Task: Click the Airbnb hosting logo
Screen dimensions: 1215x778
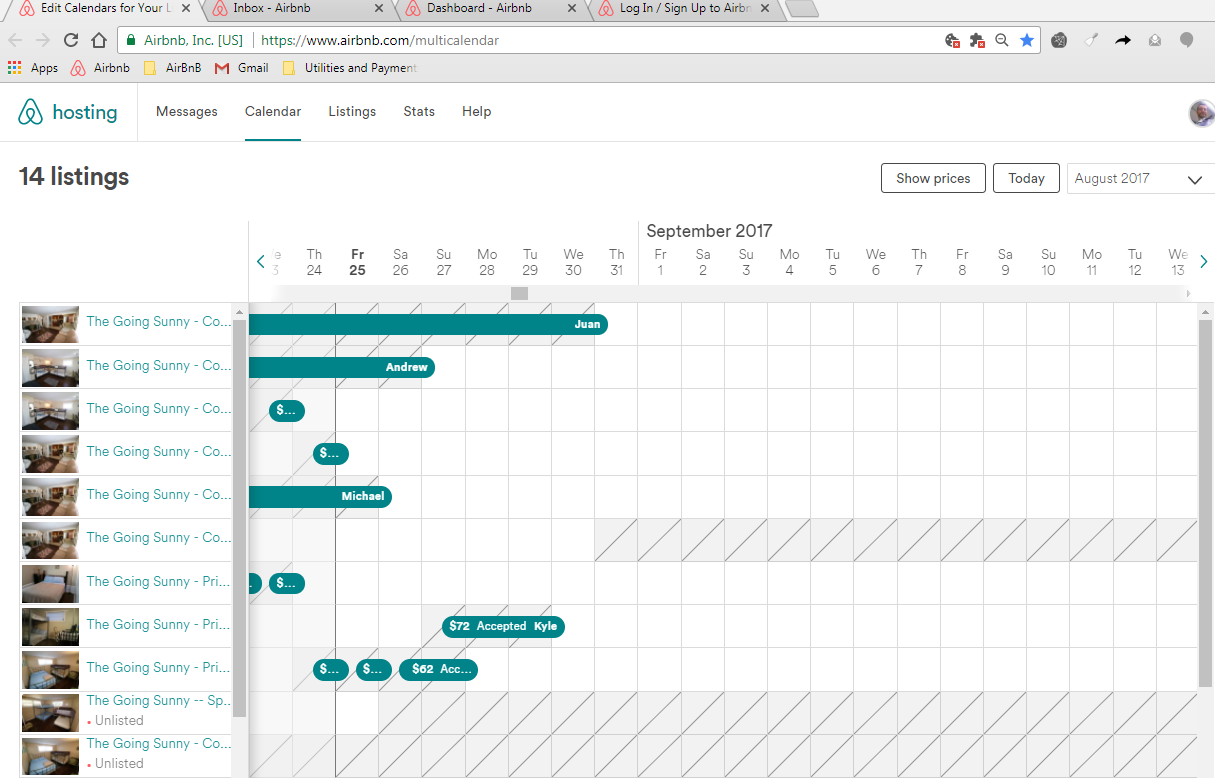Action: tap(68, 112)
